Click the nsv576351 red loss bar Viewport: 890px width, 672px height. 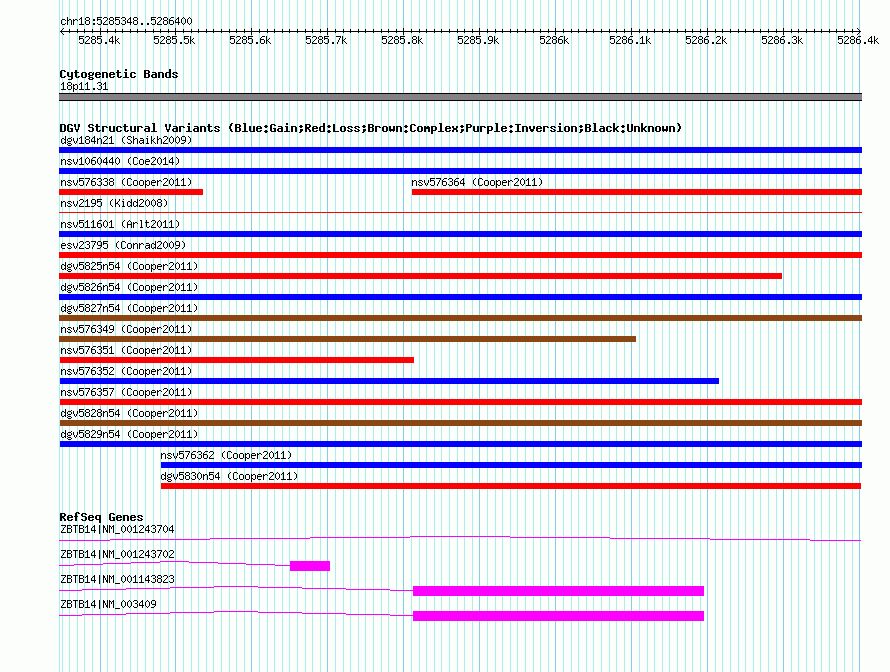click(x=237, y=360)
